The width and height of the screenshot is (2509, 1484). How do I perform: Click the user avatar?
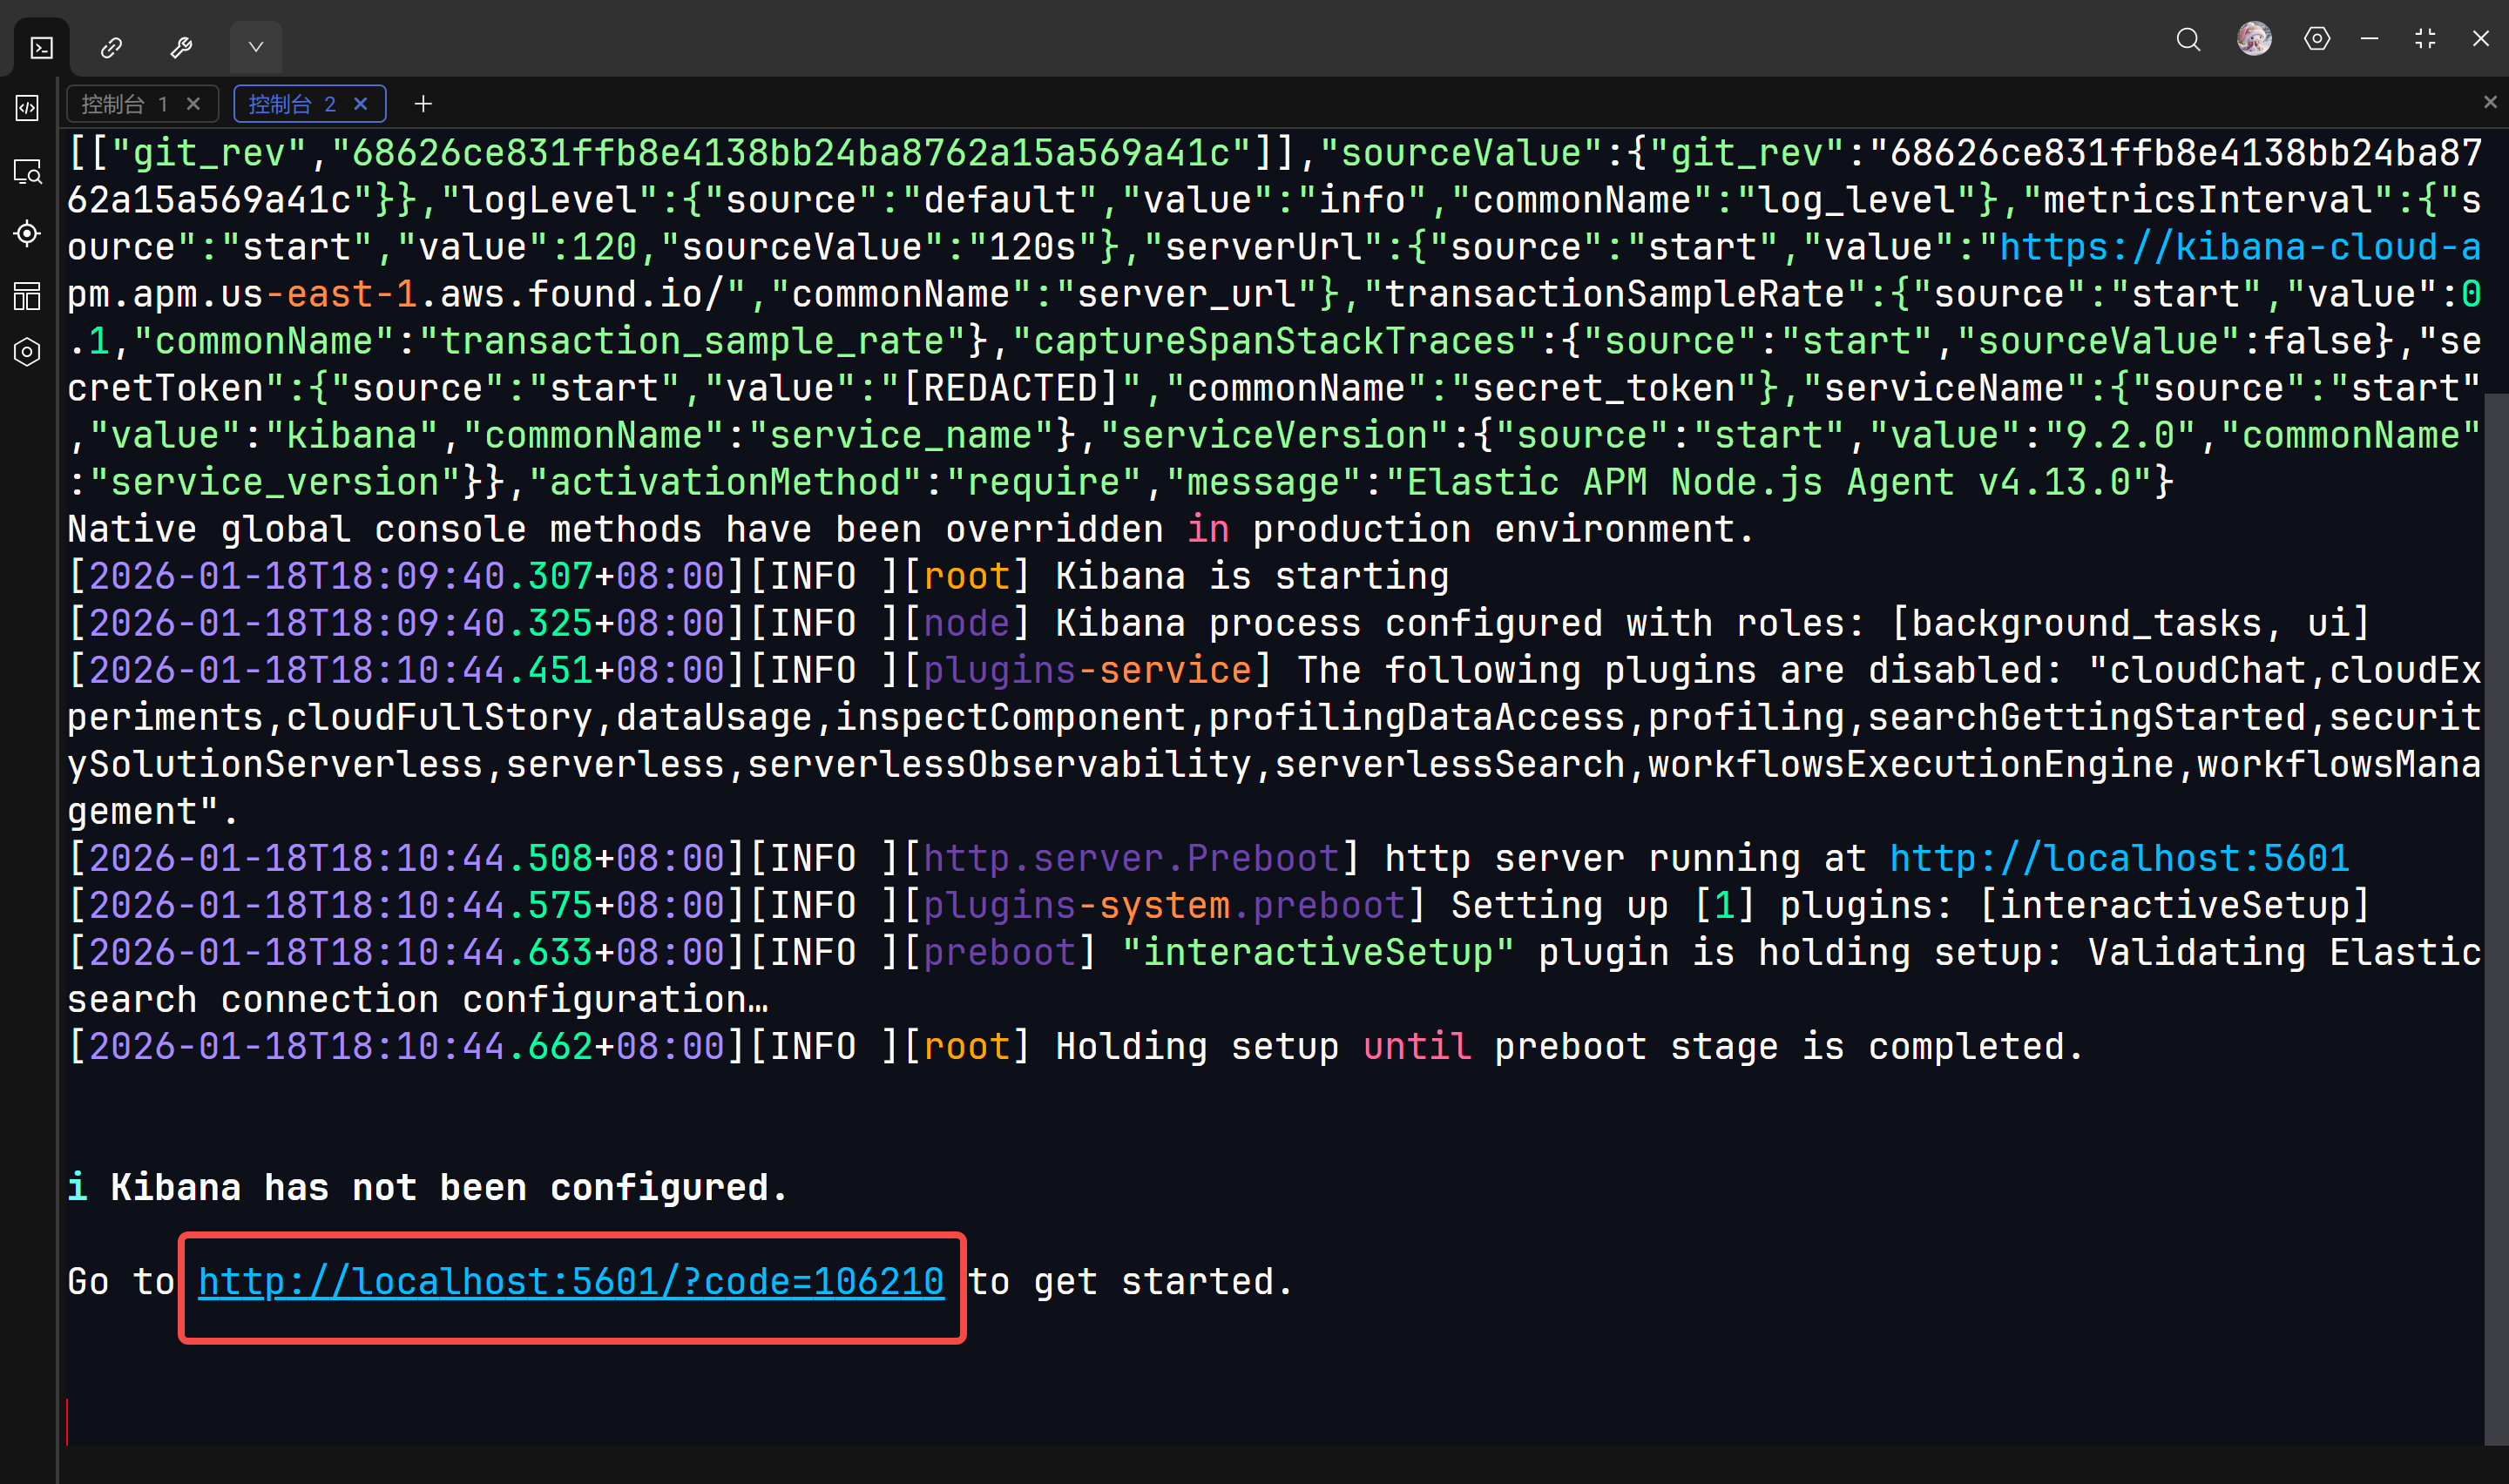click(x=2253, y=39)
